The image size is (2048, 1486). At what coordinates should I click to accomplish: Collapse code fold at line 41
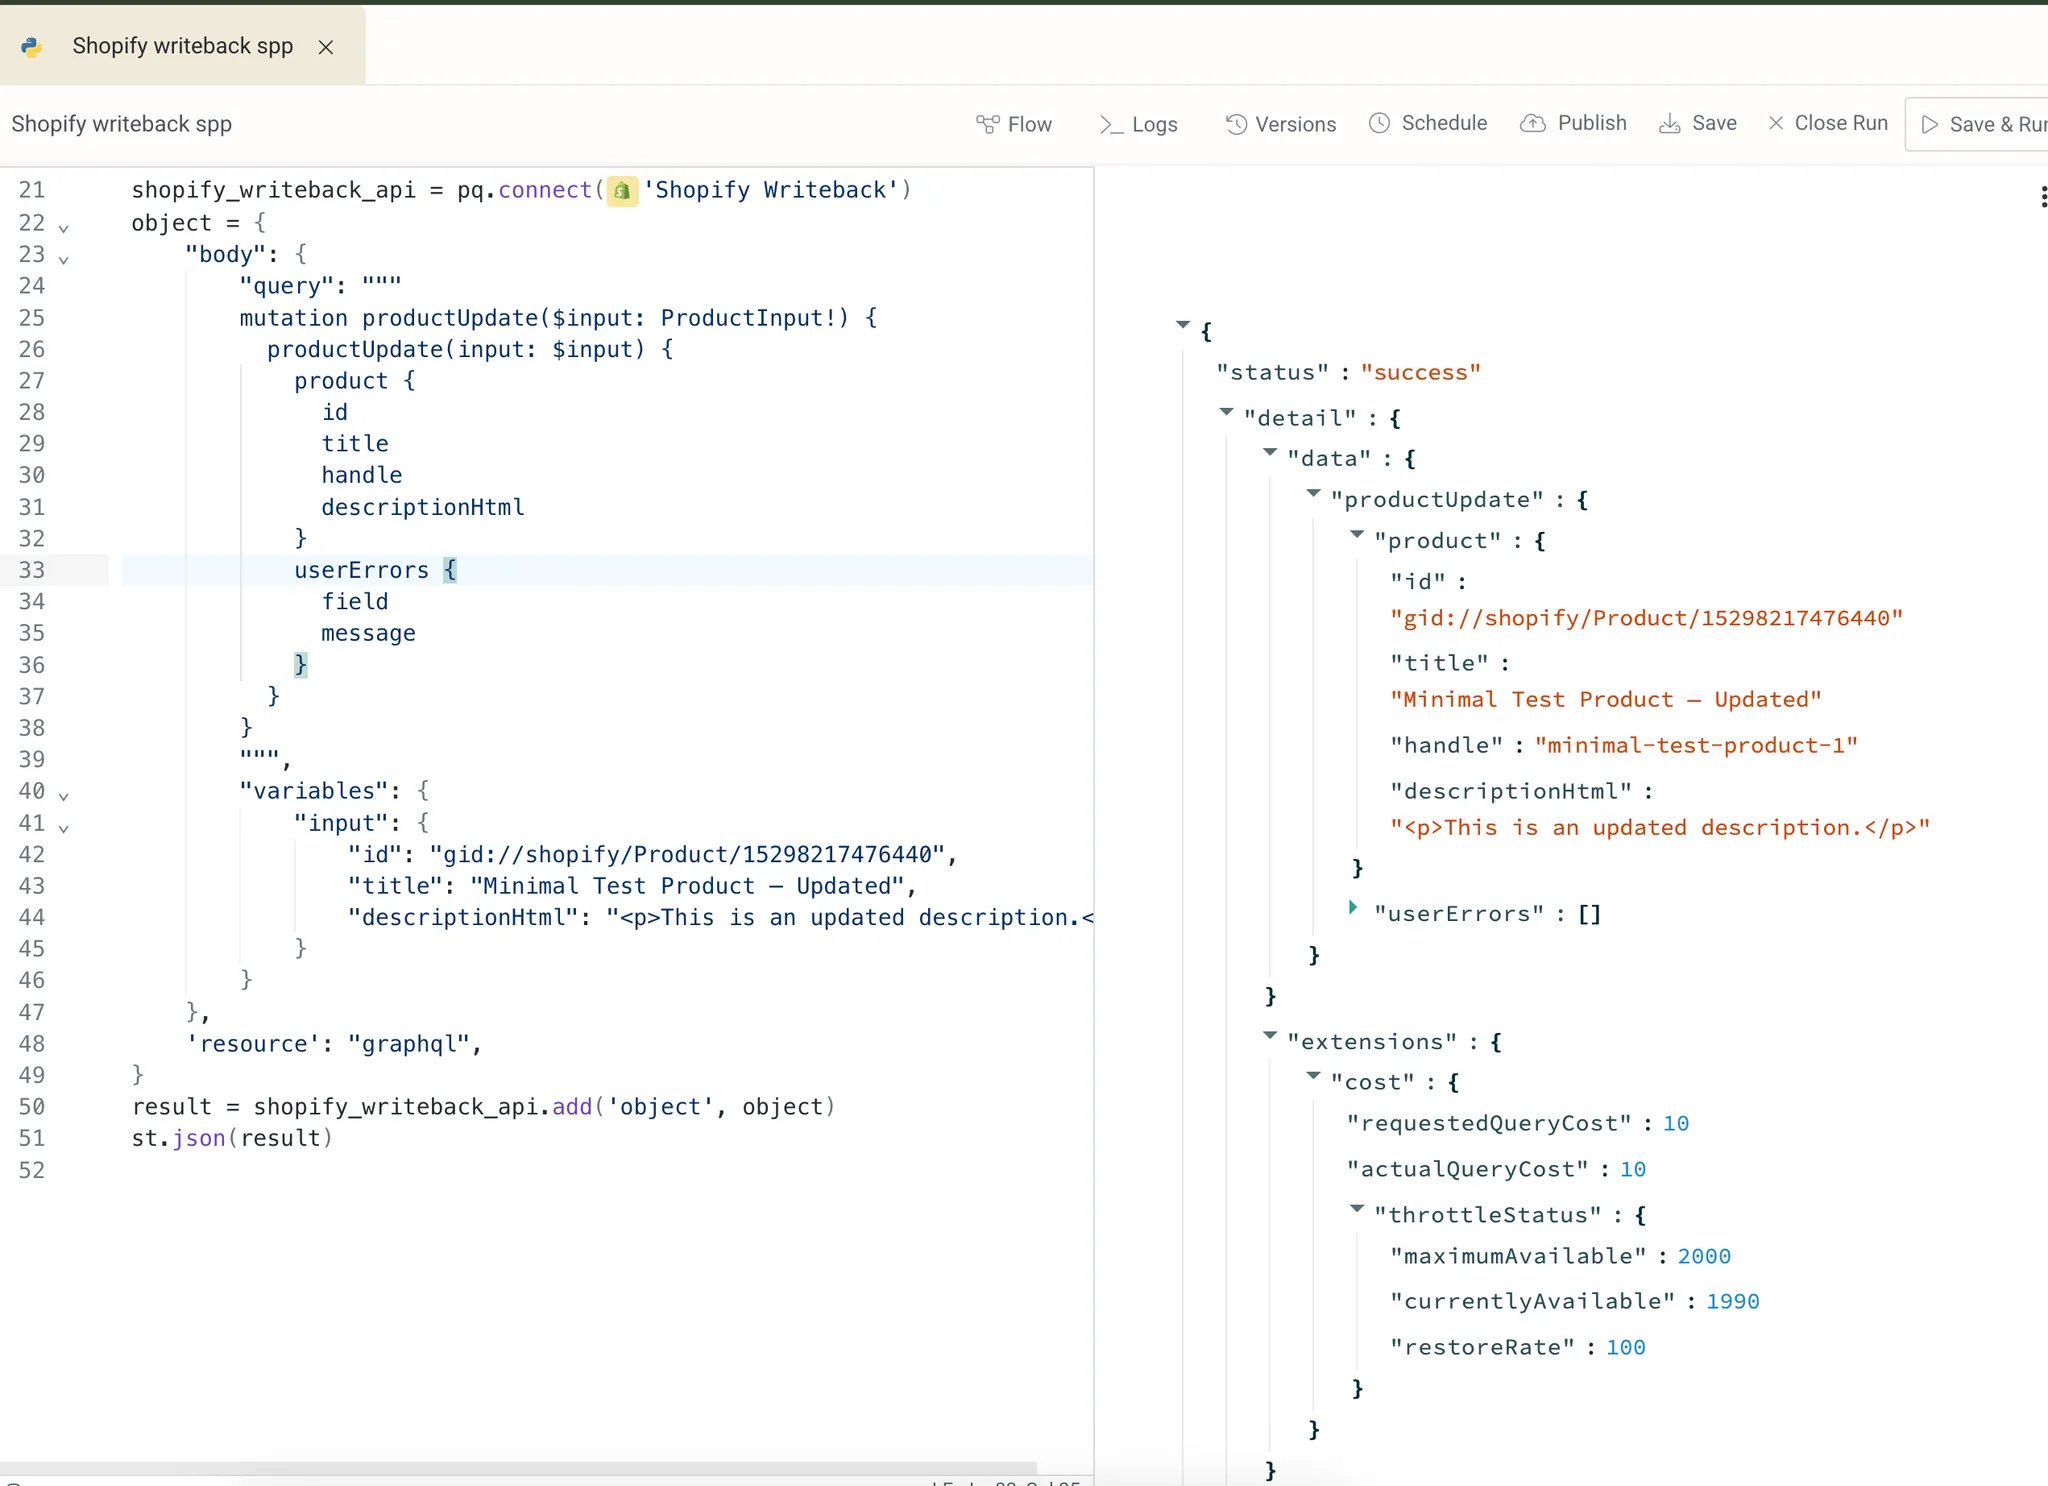coord(64,829)
